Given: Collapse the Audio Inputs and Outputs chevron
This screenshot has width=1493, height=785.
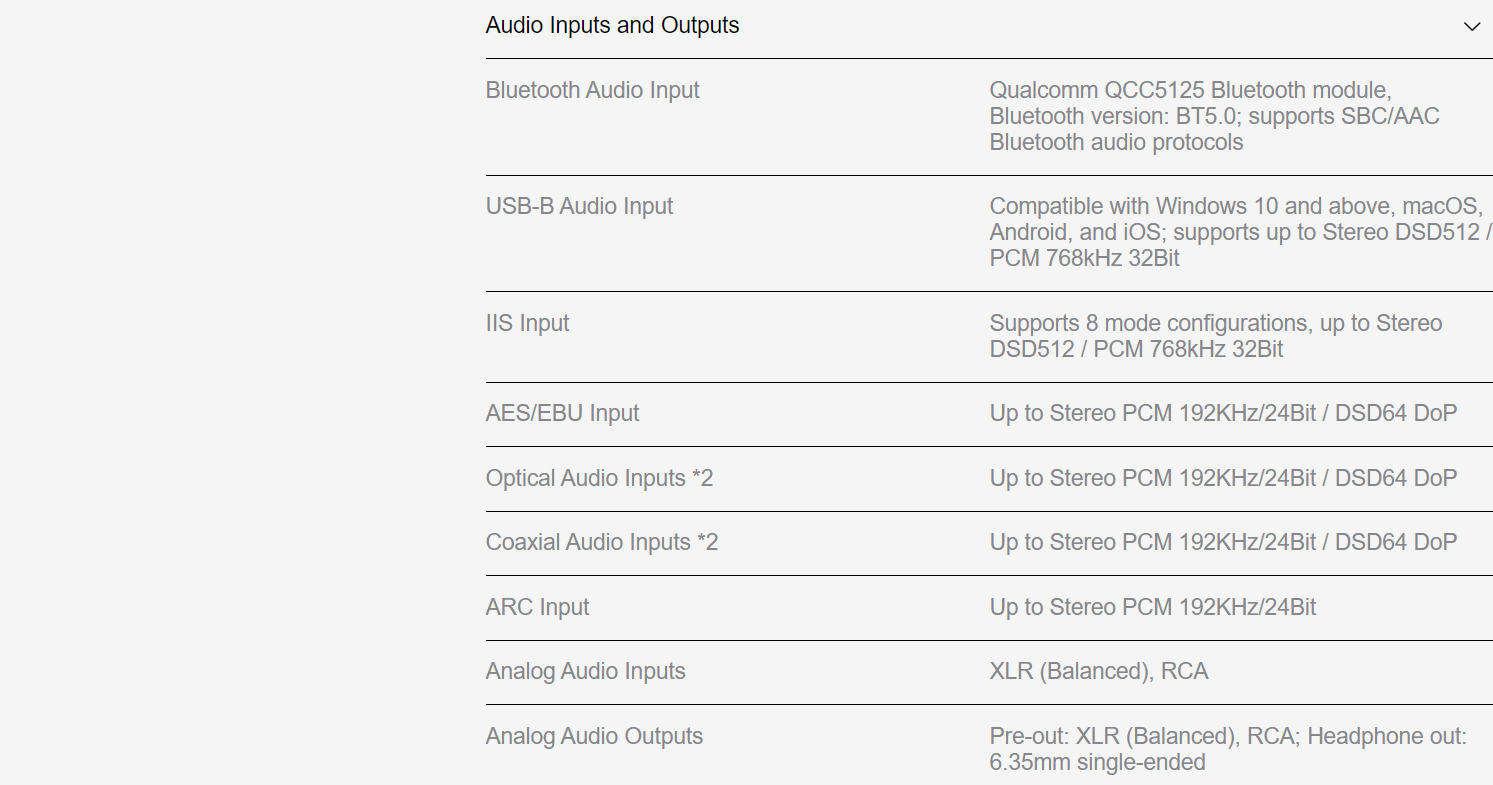Looking at the screenshot, I should (1471, 27).
